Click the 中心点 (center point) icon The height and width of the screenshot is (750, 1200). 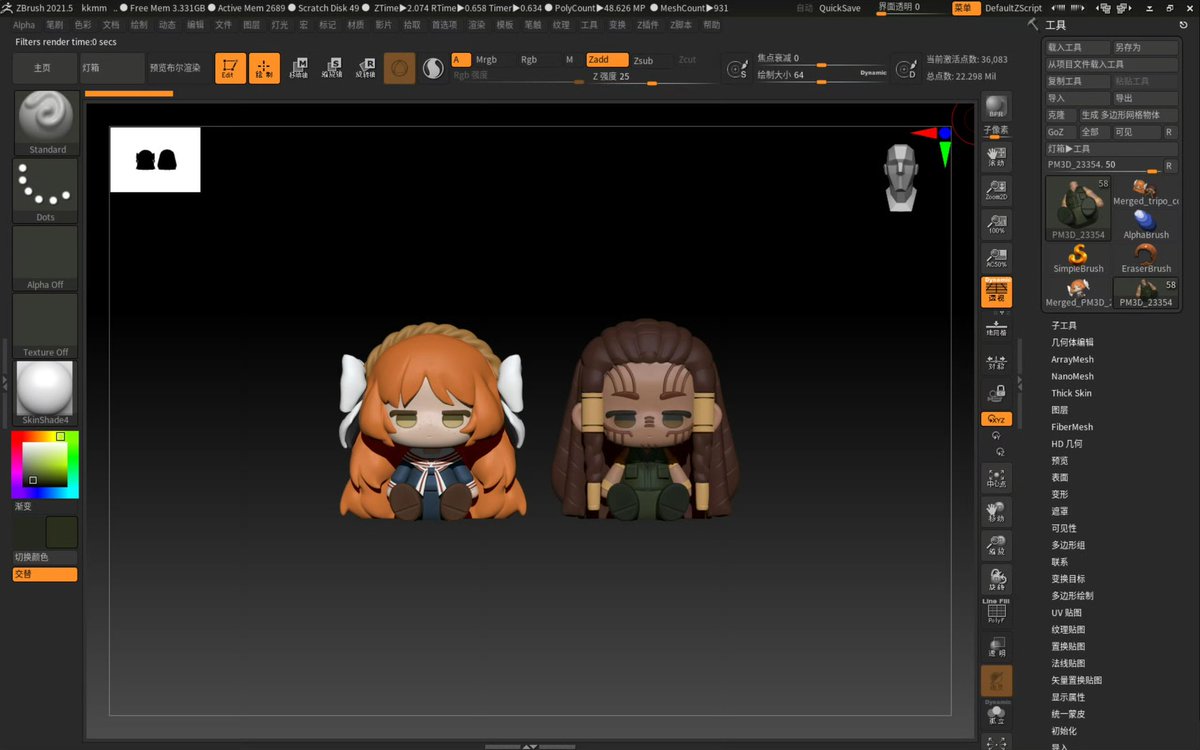point(996,479)
